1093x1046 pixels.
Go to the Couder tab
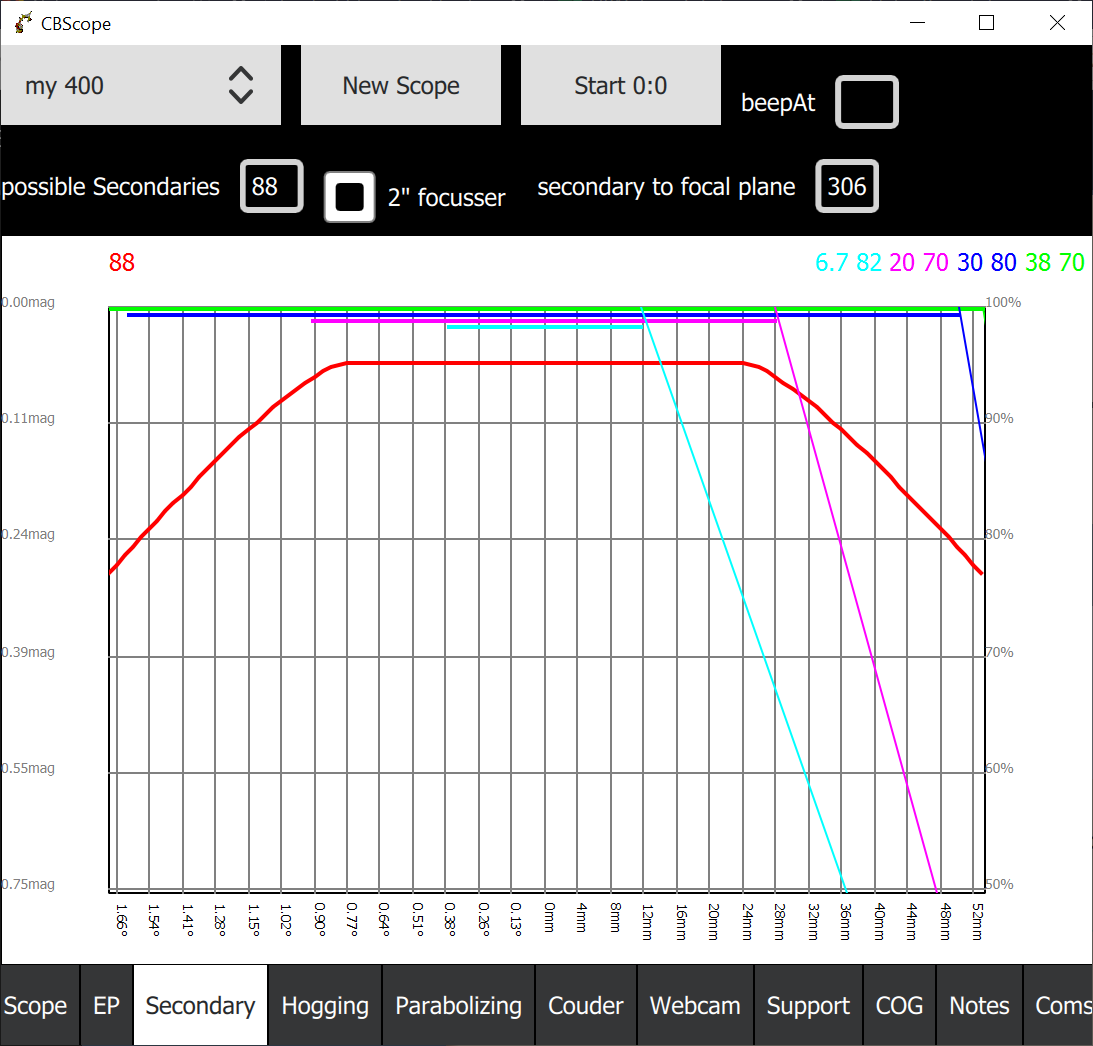click(x=586, y=1005)
